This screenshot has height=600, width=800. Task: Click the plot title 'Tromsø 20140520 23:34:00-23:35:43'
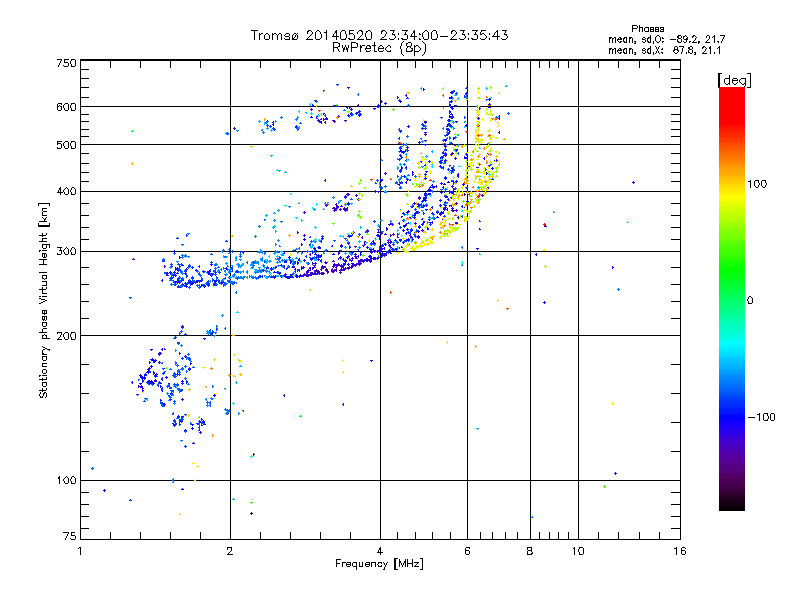379,35
